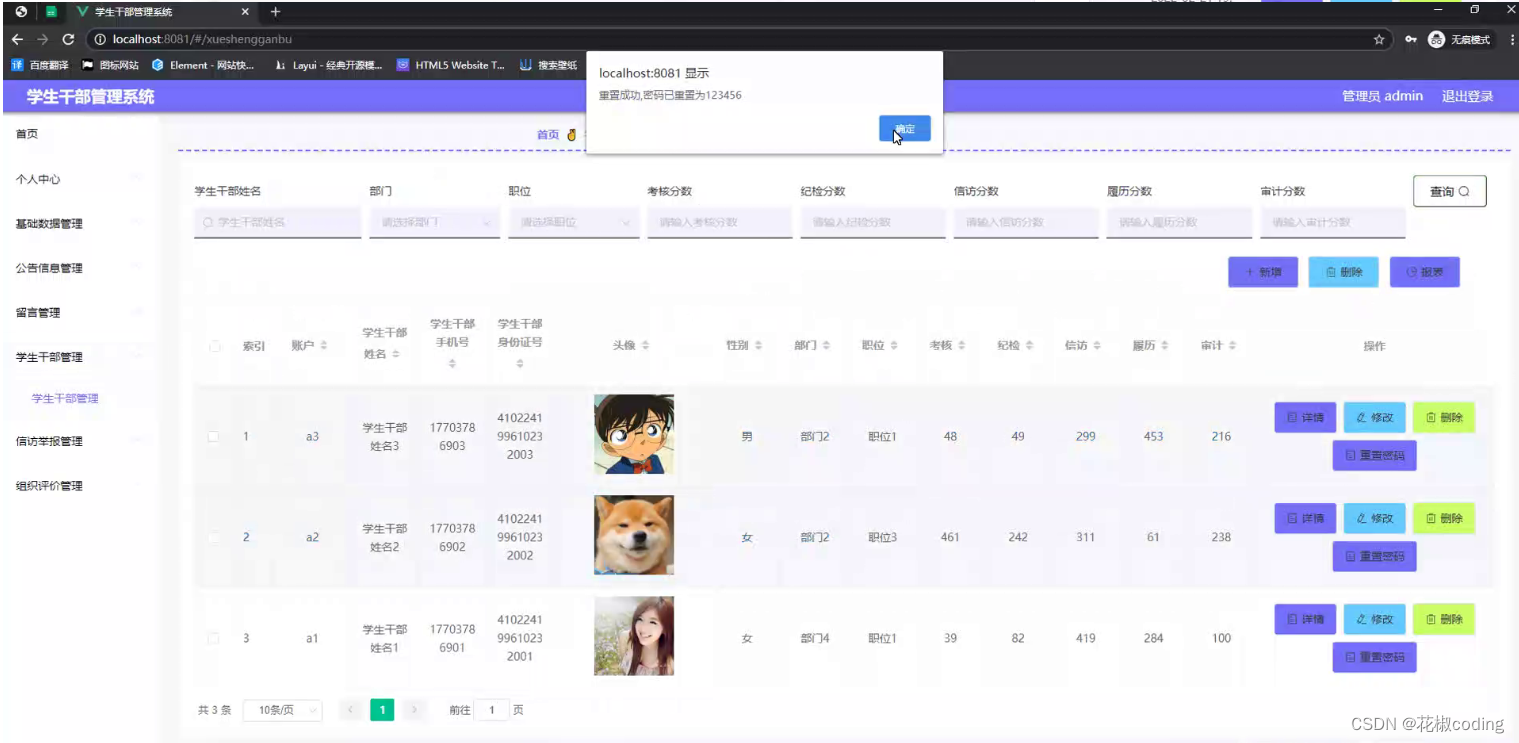Viewport: 1519px width, 743px height.
Task: Click the 查询 magnifier search button
Action: [x=1449, y=191]
